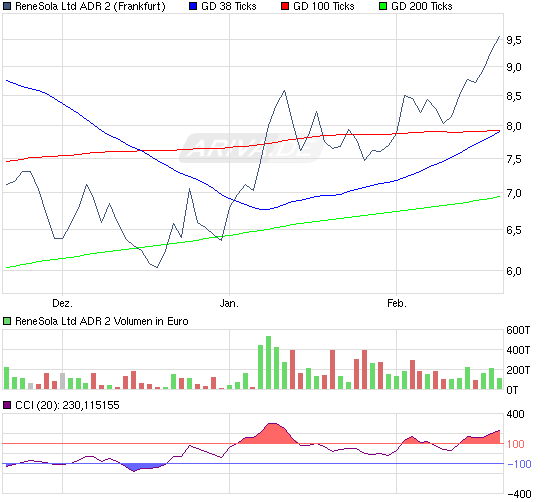Click the 'Dez.' month axis label
The image size is (545, 502).
click(x=63, y=303)
